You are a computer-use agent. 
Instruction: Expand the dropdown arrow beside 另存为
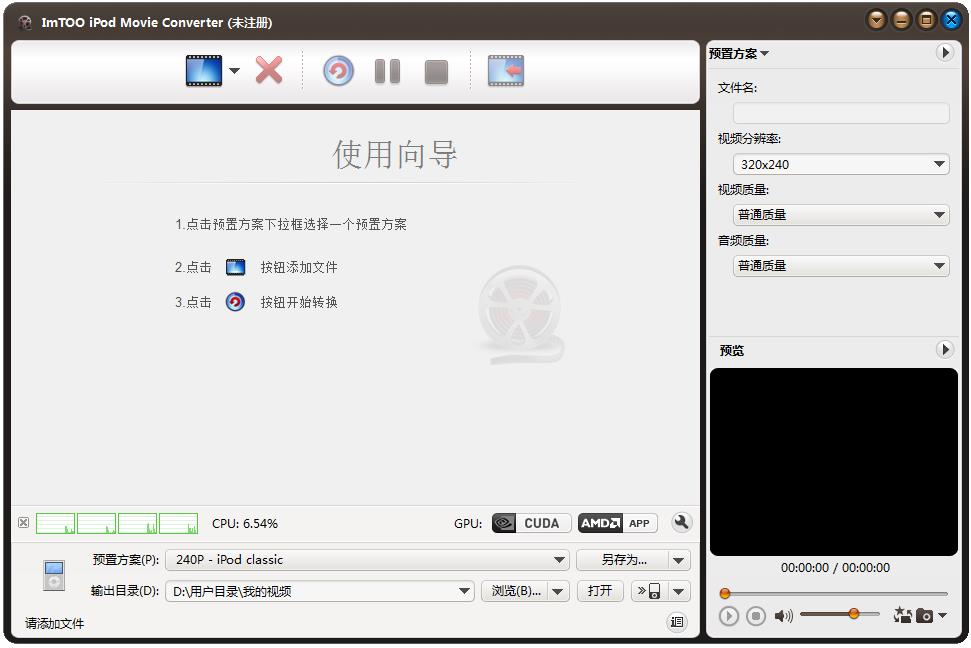click(679, 560)
